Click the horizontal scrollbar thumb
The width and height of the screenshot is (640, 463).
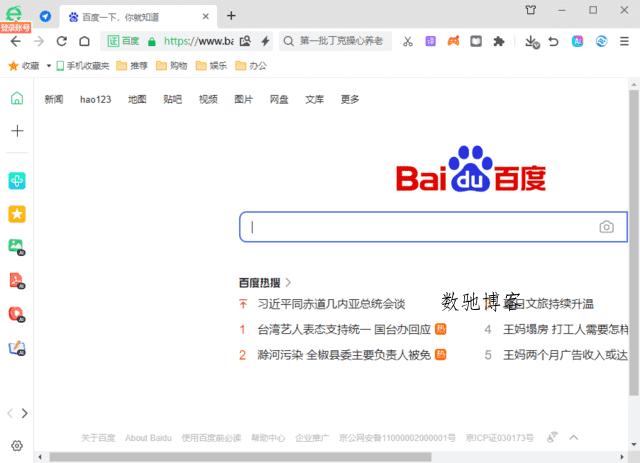240,457
